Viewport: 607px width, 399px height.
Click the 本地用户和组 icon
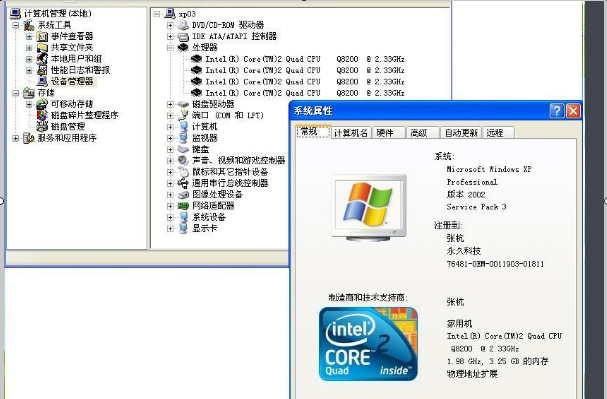tap(42, 59)
